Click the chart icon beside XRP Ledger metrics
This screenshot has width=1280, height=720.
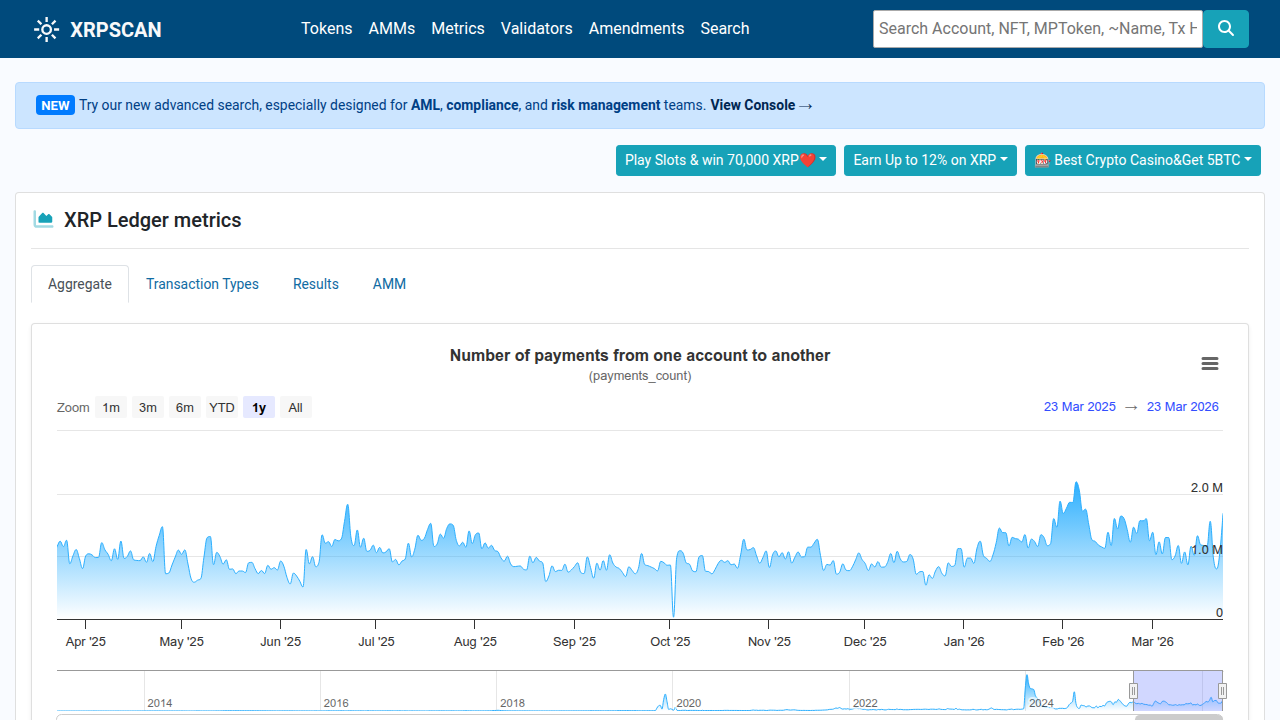(x=44, y=219)
